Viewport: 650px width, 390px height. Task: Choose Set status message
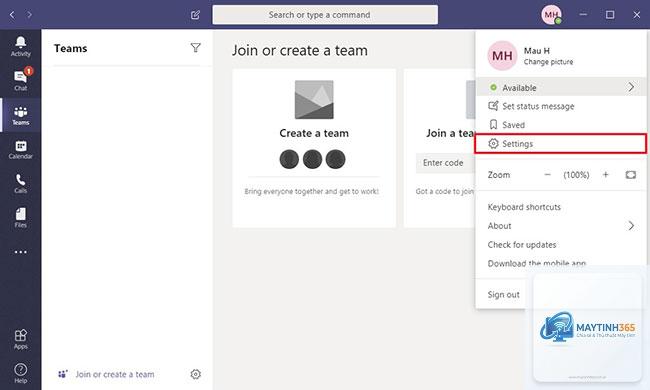point(561,106)
